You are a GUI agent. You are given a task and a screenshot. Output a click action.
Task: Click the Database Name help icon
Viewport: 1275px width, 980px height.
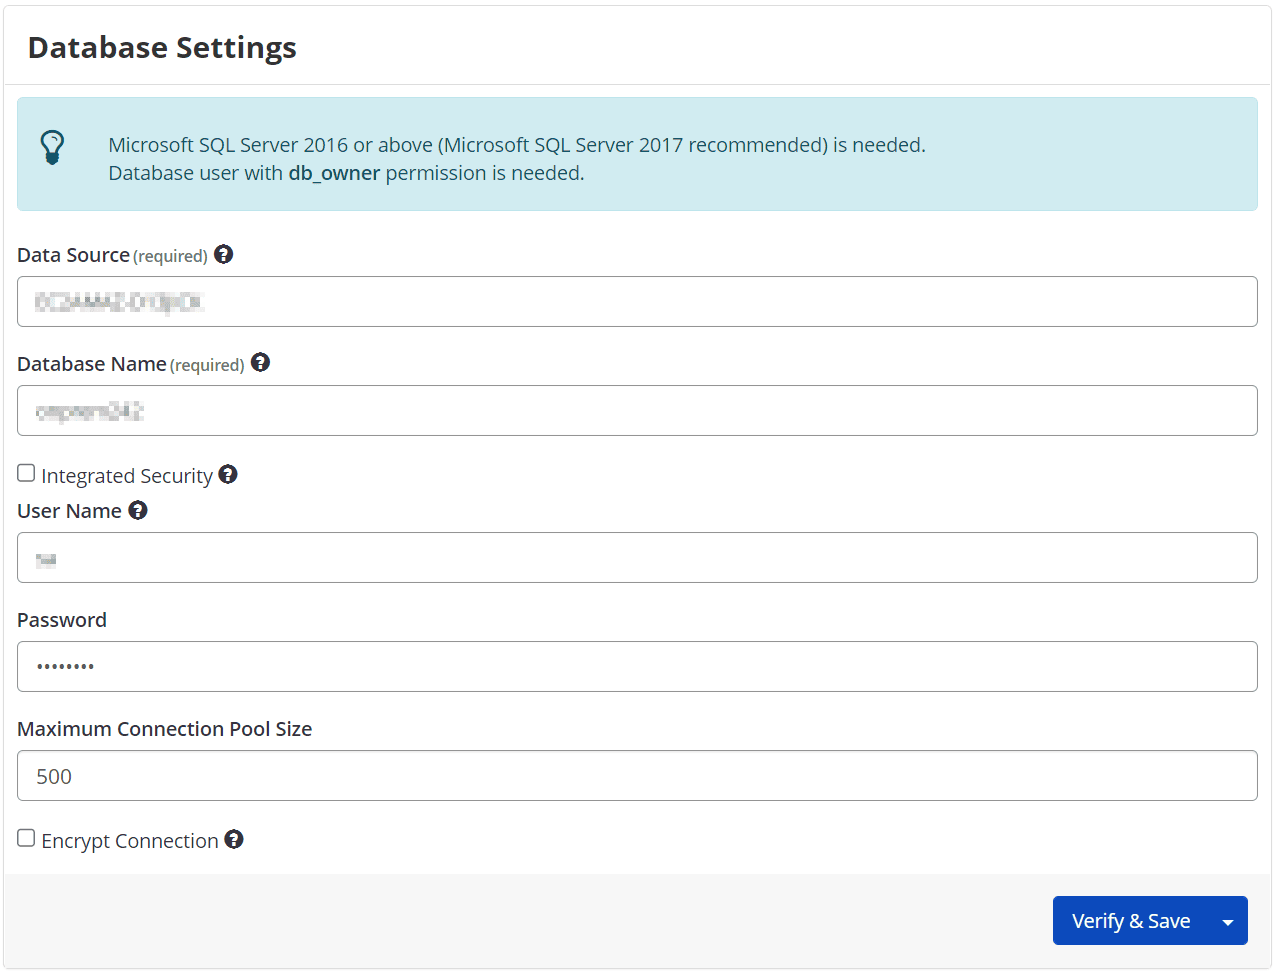pyautogui.click(x=260, y=363)
